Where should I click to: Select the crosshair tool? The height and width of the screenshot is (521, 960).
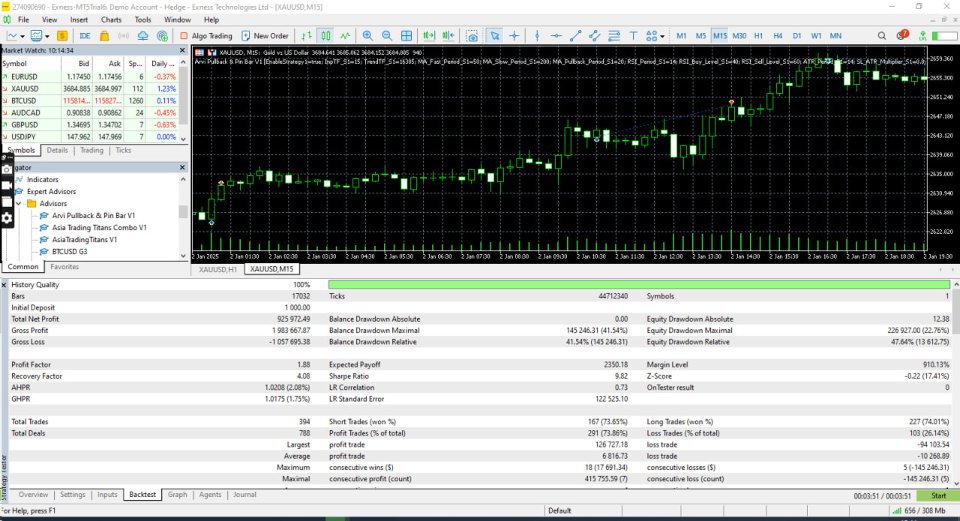514,36
